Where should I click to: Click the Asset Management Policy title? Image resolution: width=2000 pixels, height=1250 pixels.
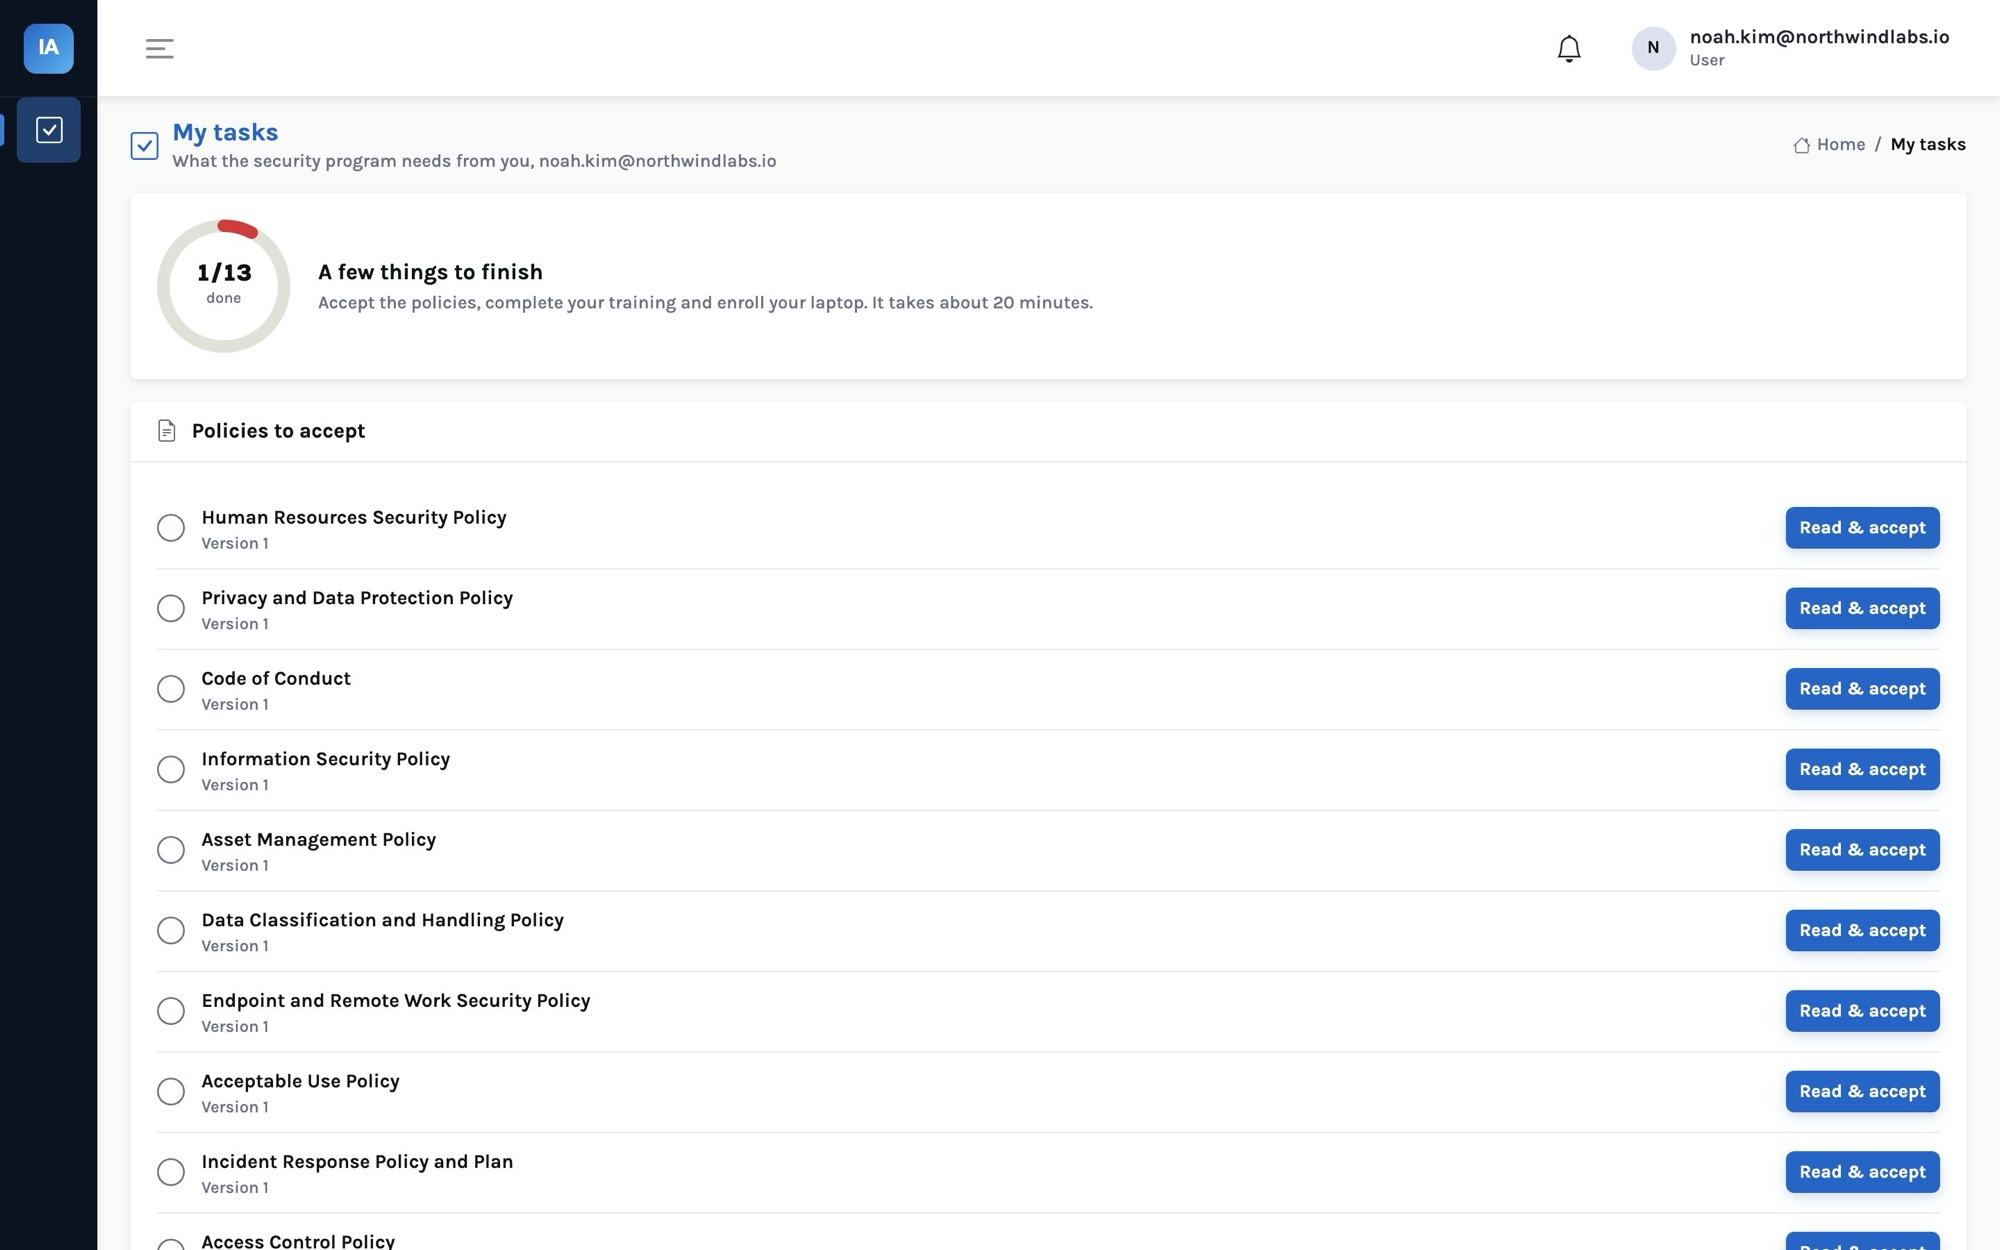[x=318, y=839]
